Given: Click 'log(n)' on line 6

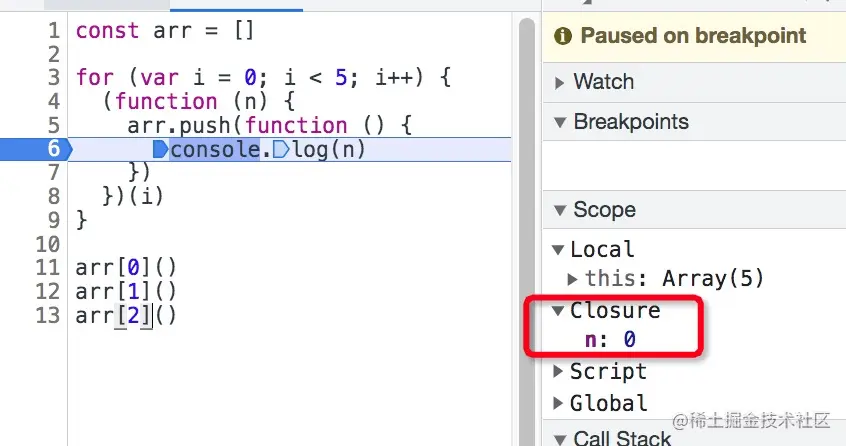Looking at the screenshot, I should point(329,149).
